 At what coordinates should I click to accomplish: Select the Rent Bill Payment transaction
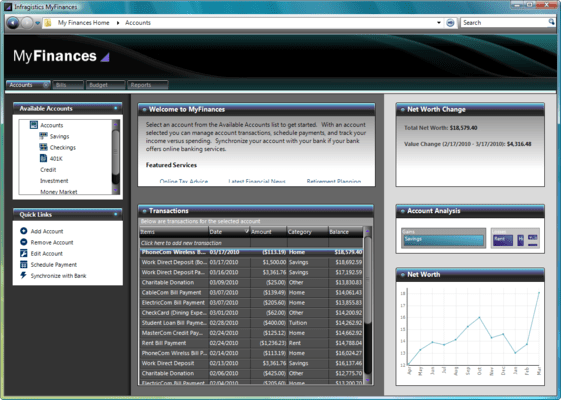(x=251, y=343)
